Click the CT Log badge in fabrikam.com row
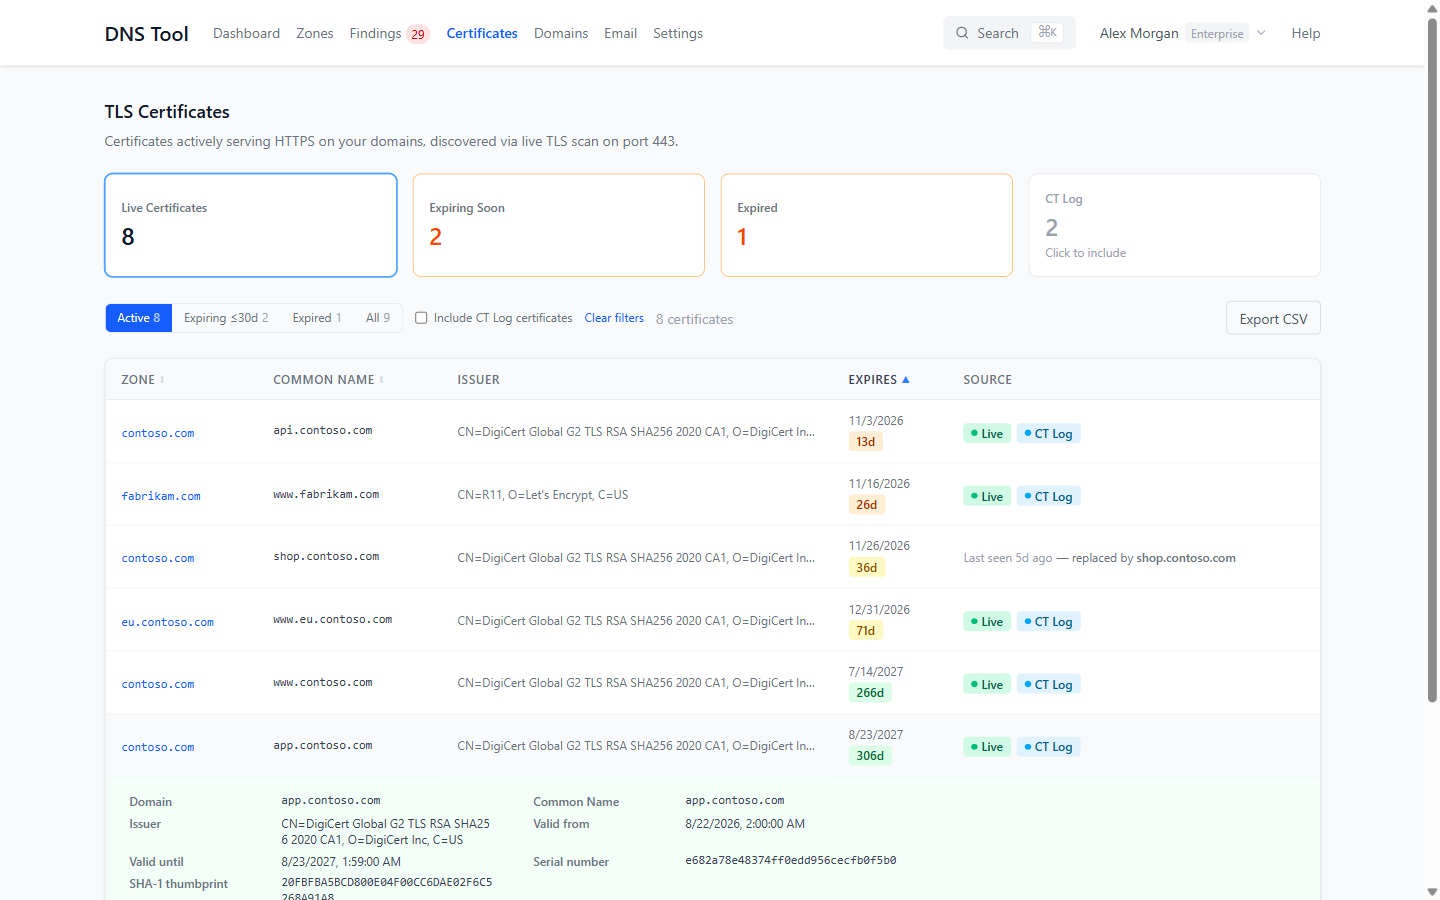 1049,496
